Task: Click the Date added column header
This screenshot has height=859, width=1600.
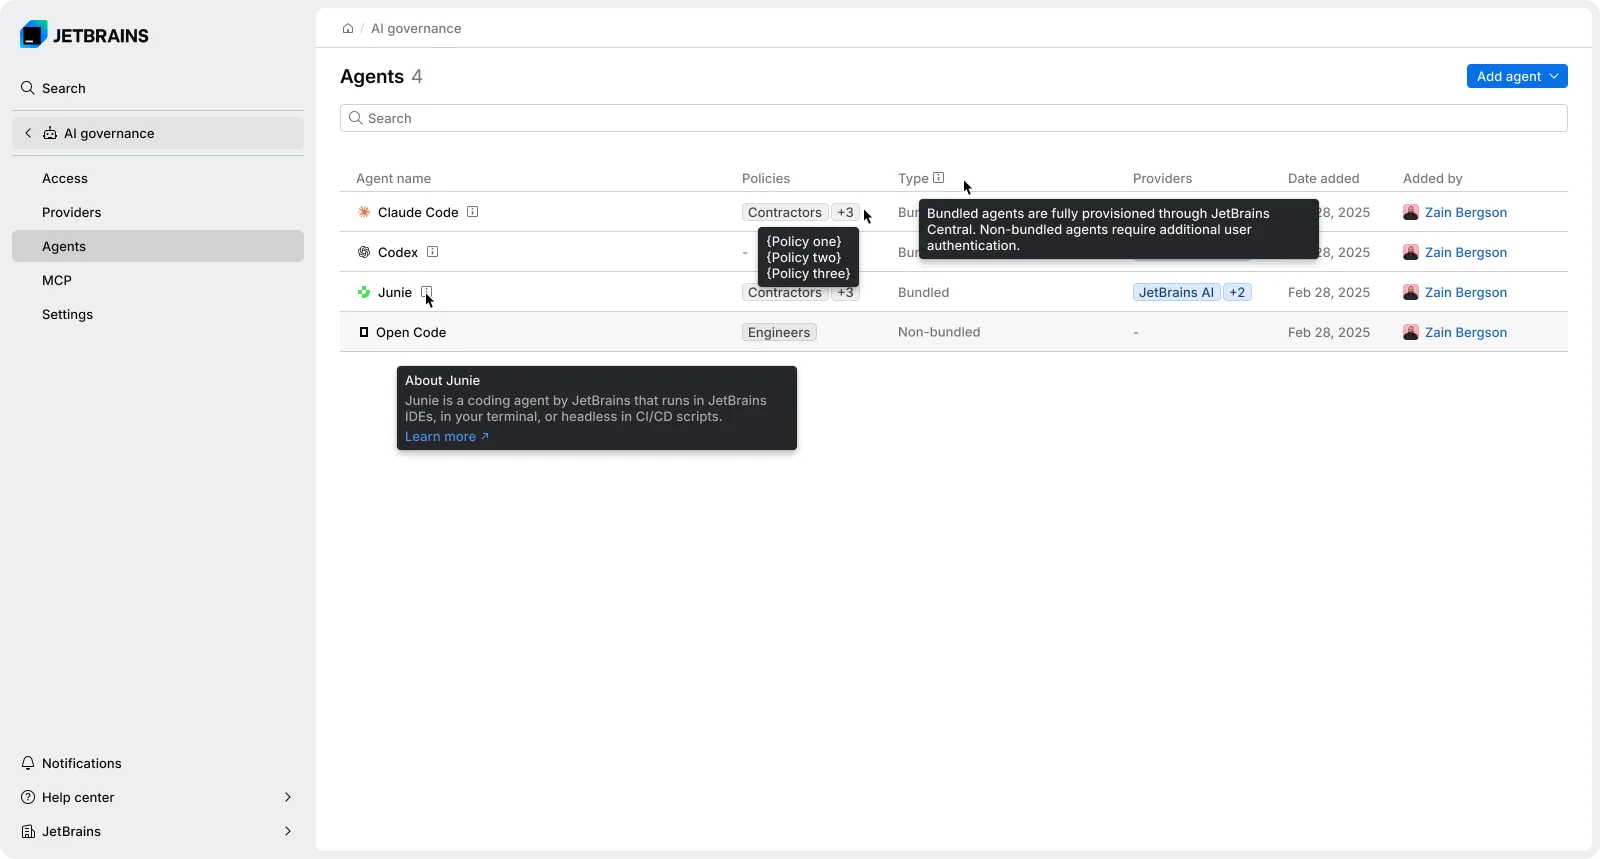Action: (1324, 178)
